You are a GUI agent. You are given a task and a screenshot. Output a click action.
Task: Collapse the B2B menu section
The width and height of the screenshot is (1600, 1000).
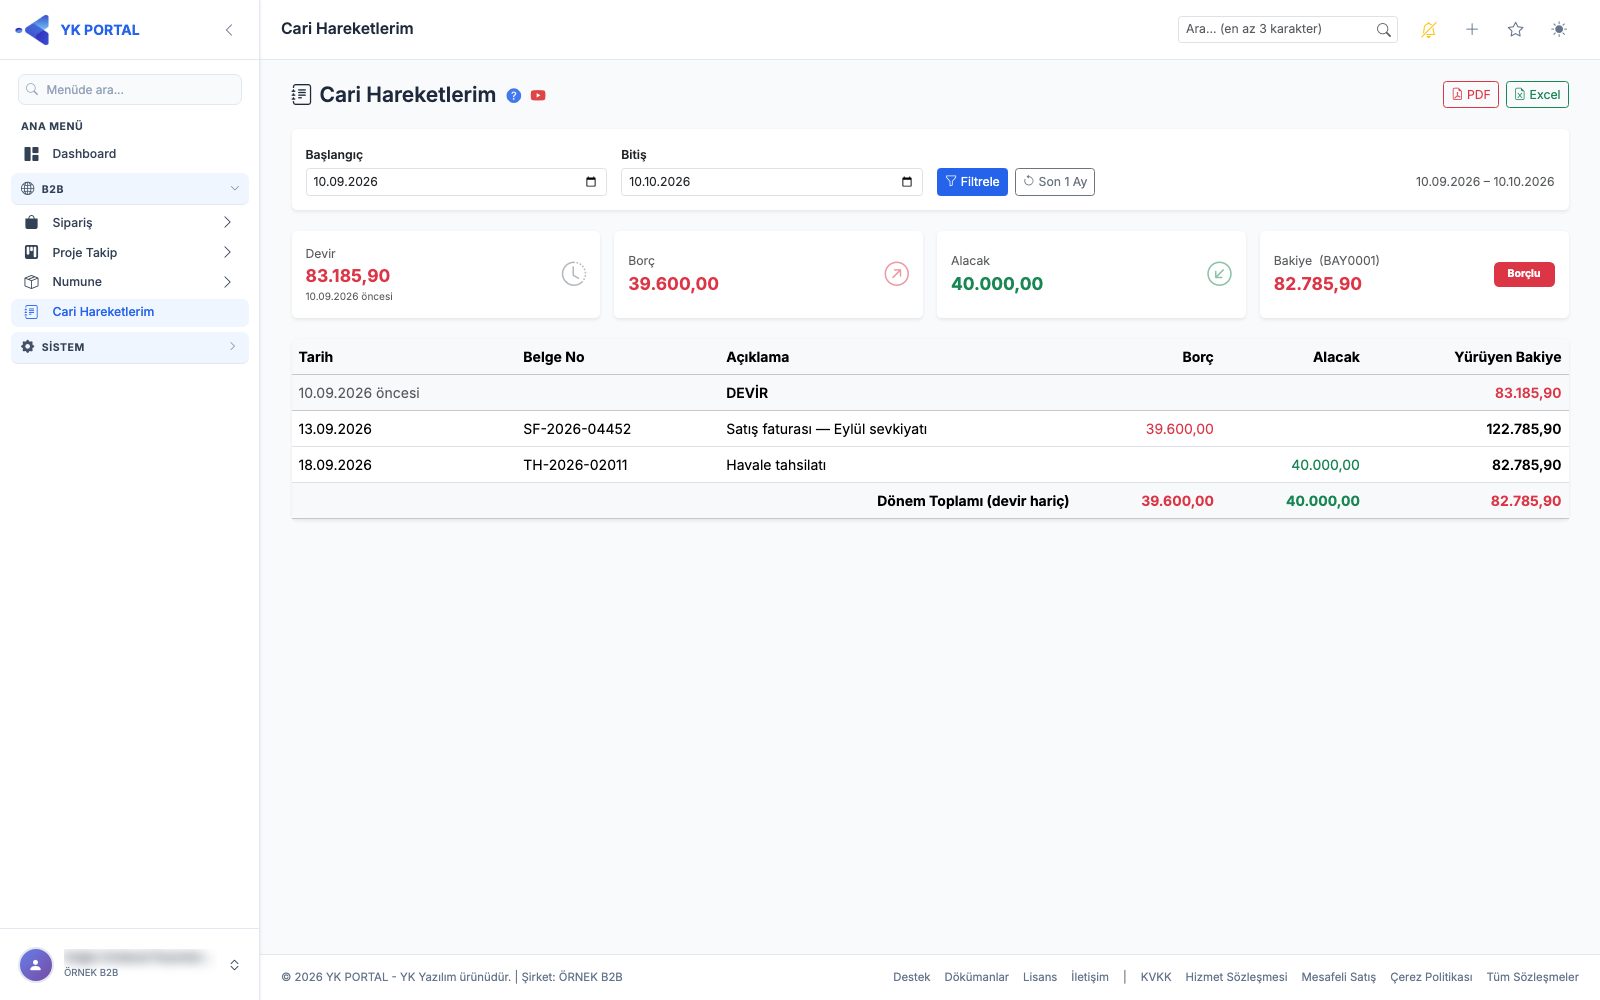tap(130, 189)
